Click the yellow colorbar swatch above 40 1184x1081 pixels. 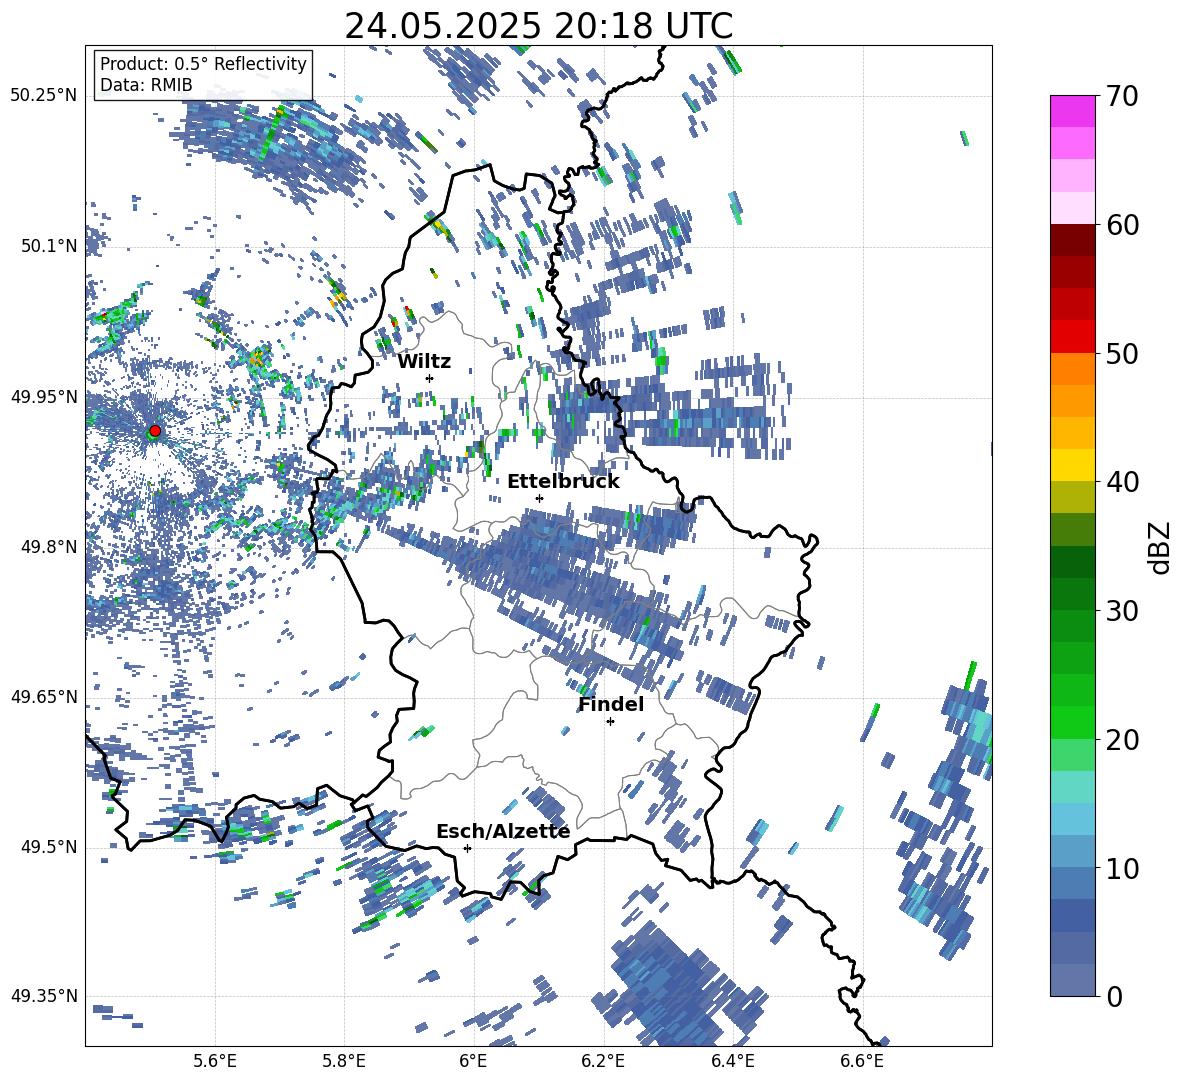click(1072, 465)
